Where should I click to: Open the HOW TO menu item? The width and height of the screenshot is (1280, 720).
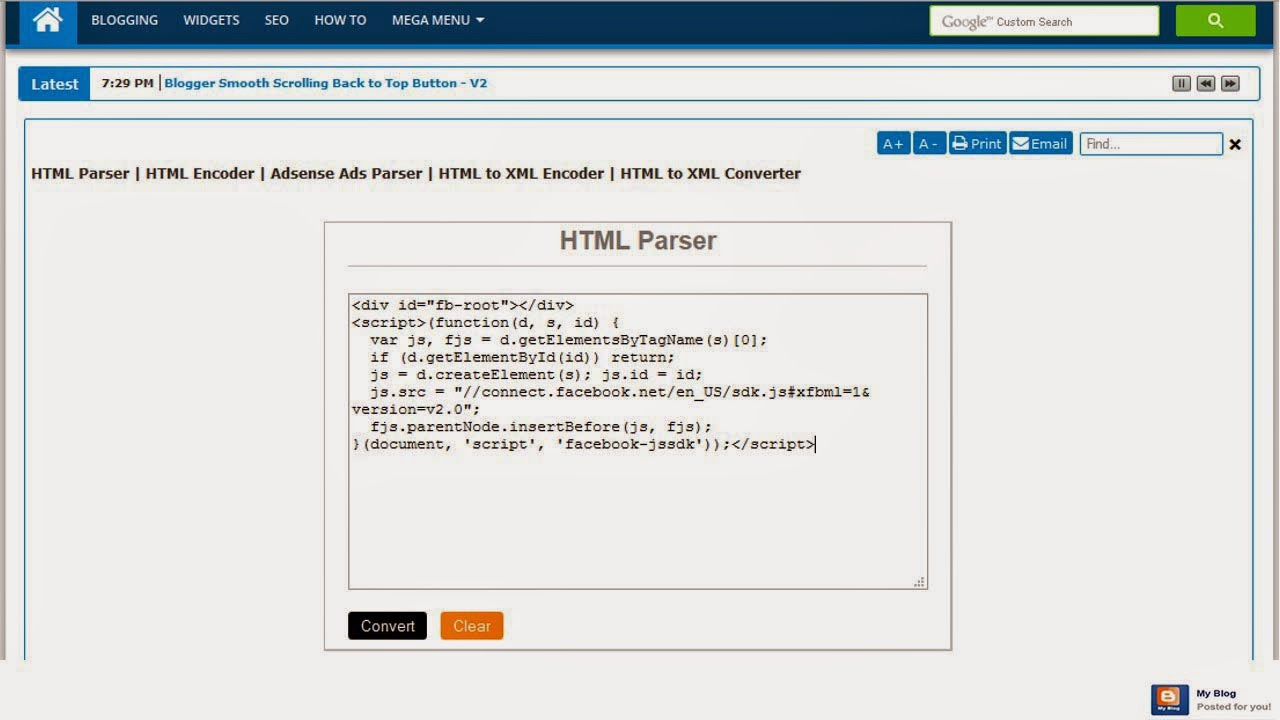pyautogui.click(x=340, y=20)
